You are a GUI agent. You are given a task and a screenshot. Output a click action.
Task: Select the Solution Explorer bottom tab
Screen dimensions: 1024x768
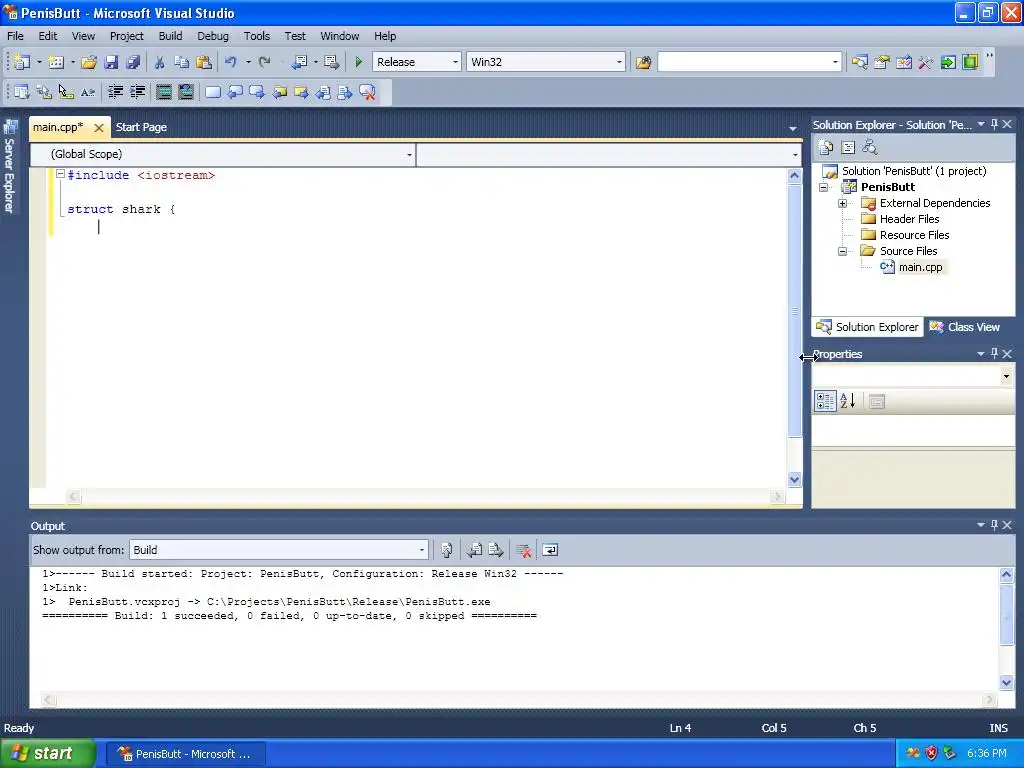[867, 327]
